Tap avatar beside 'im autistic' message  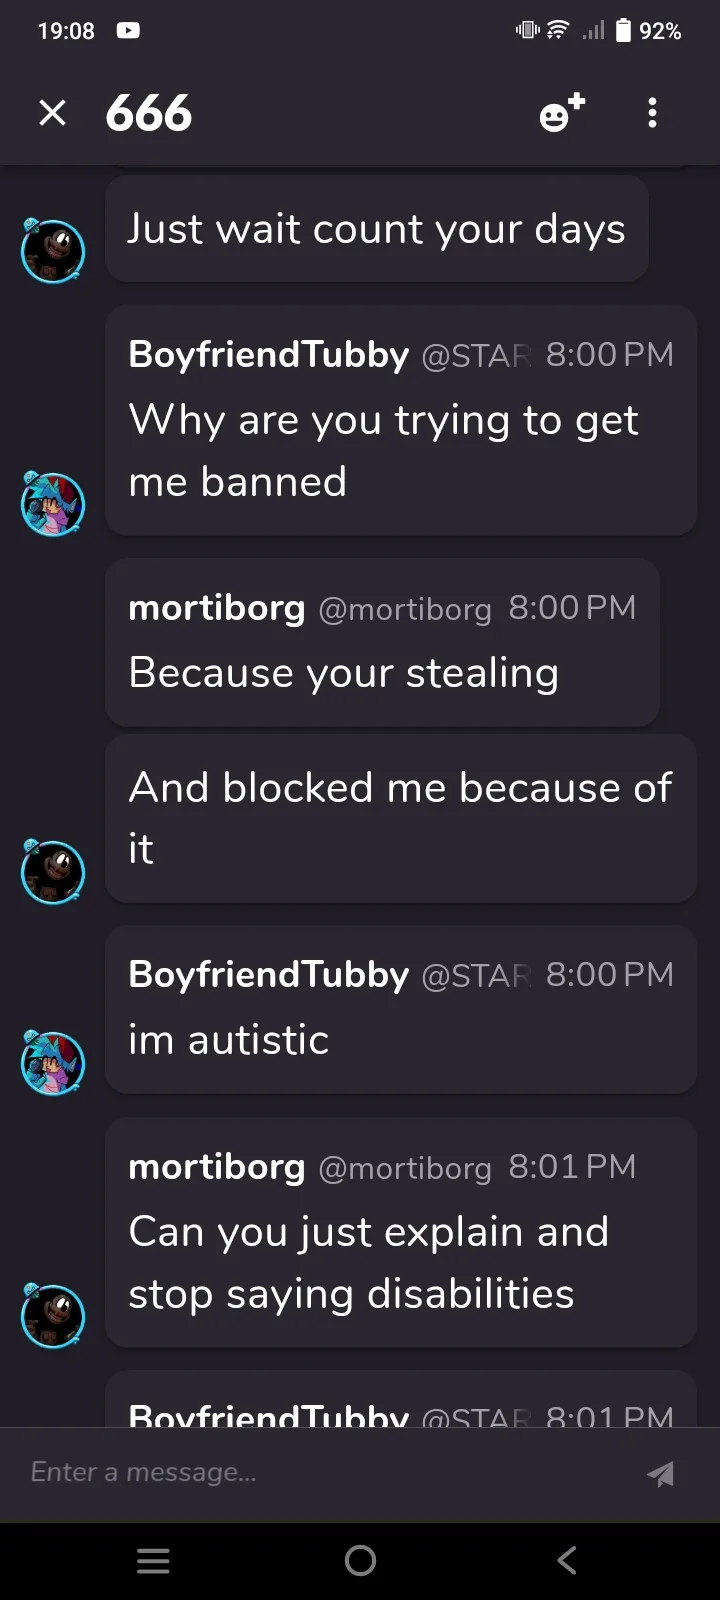click(53, 1062)
